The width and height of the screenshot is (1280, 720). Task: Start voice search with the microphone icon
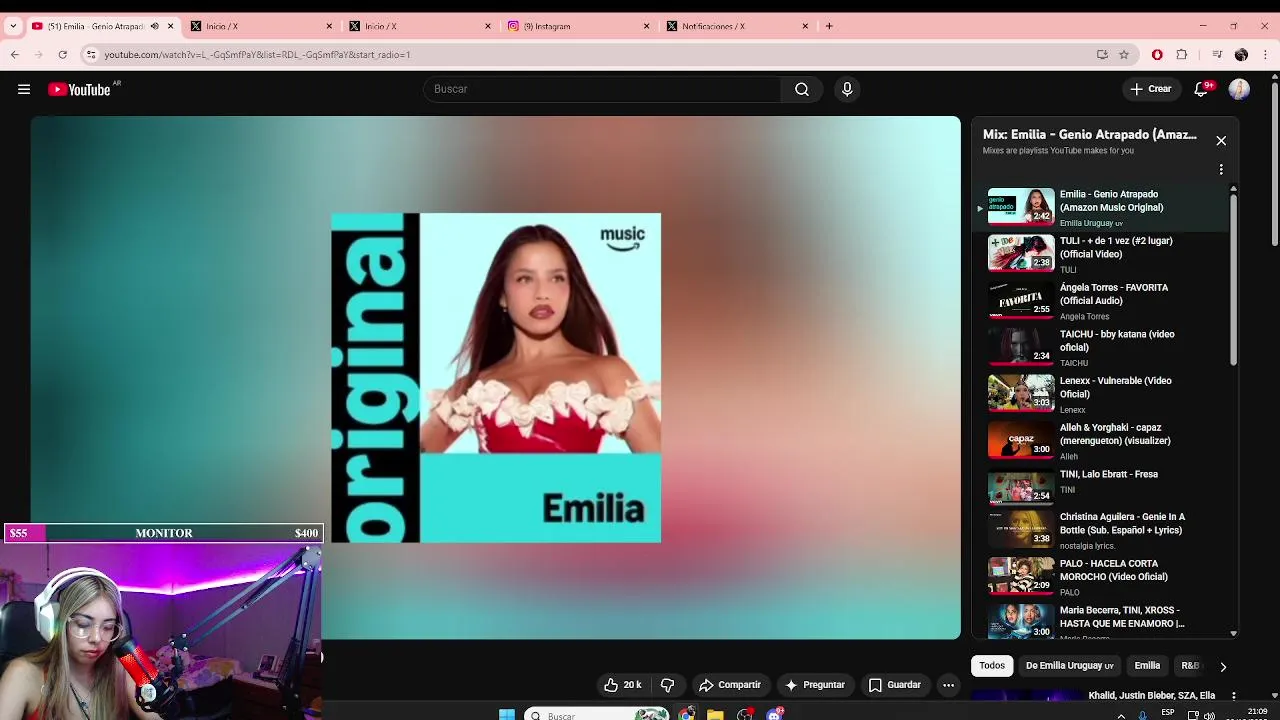[x=847, y=89]
